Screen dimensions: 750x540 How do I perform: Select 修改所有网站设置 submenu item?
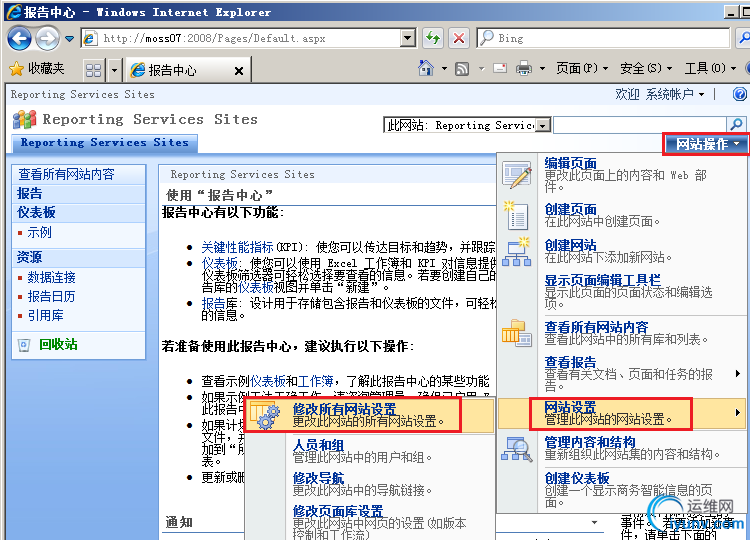point(369,415)
